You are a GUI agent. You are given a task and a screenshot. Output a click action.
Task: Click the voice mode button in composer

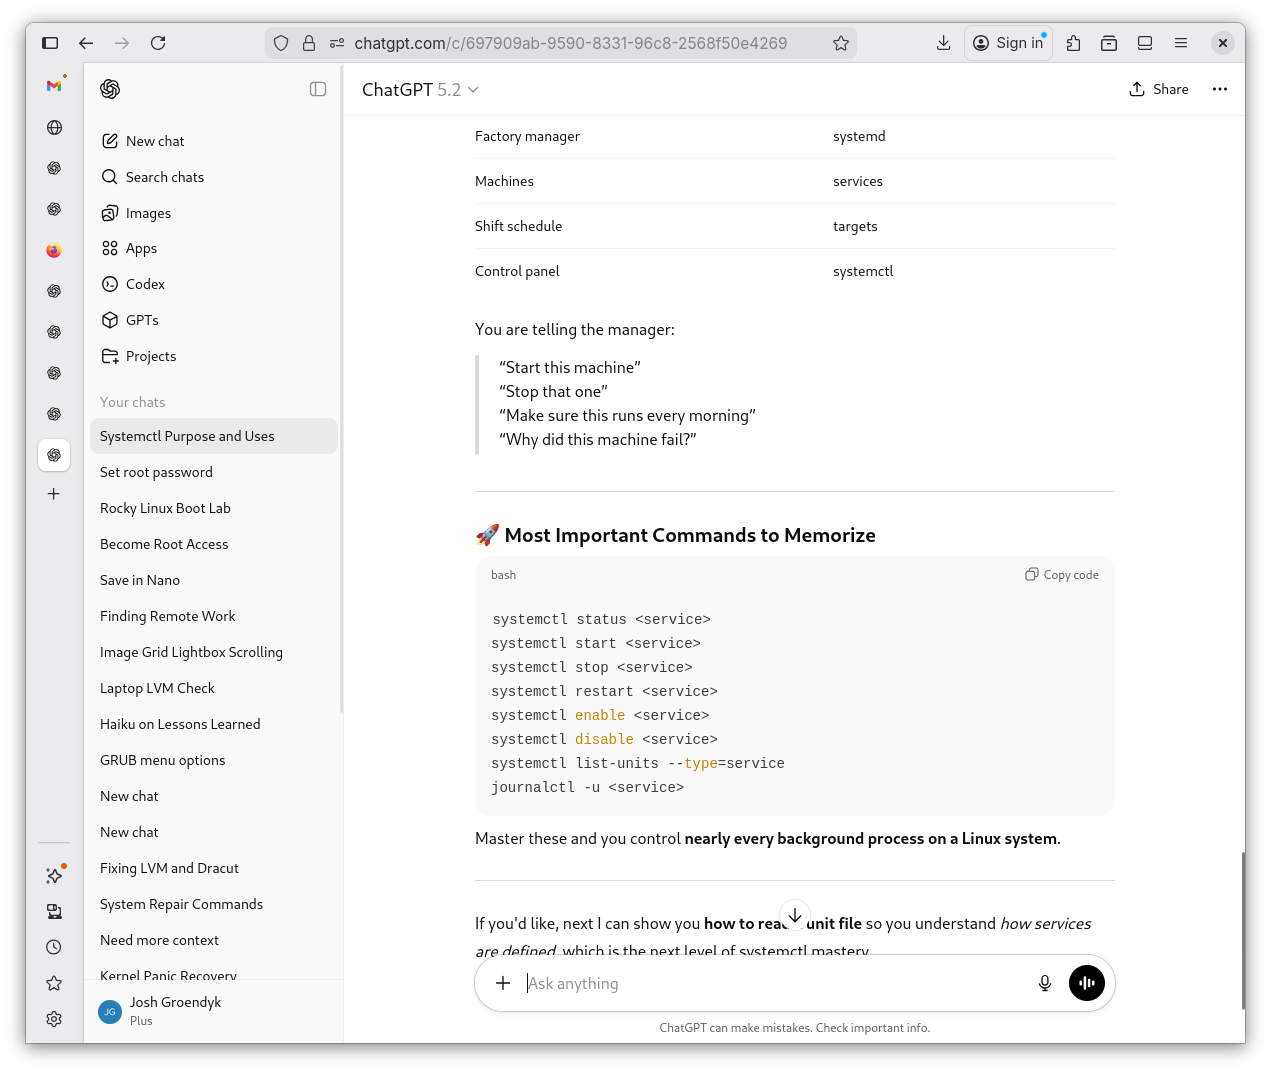click(x=1086, y=983)
